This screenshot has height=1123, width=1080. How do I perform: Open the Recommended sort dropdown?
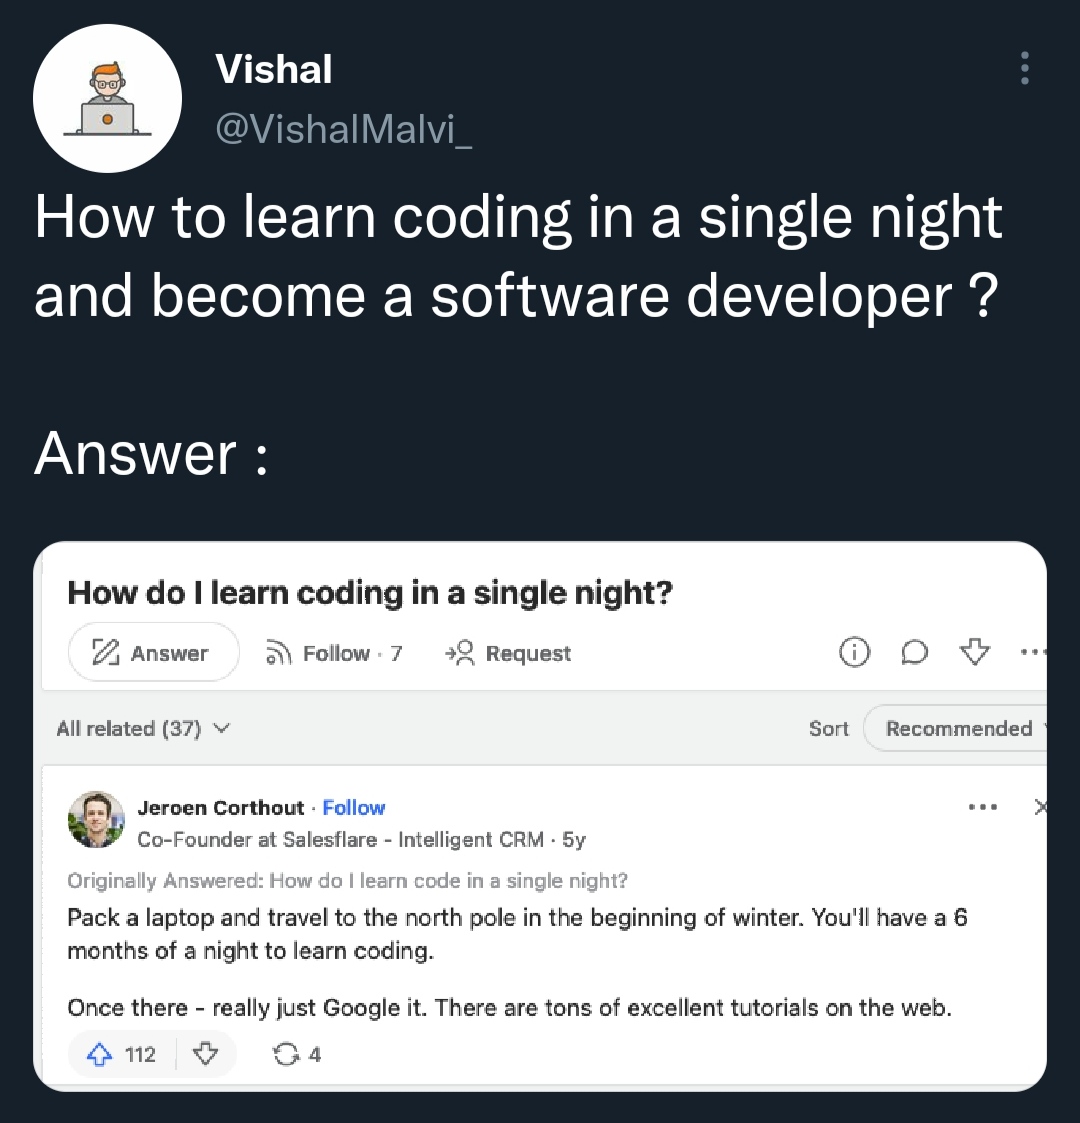point(960,729)
